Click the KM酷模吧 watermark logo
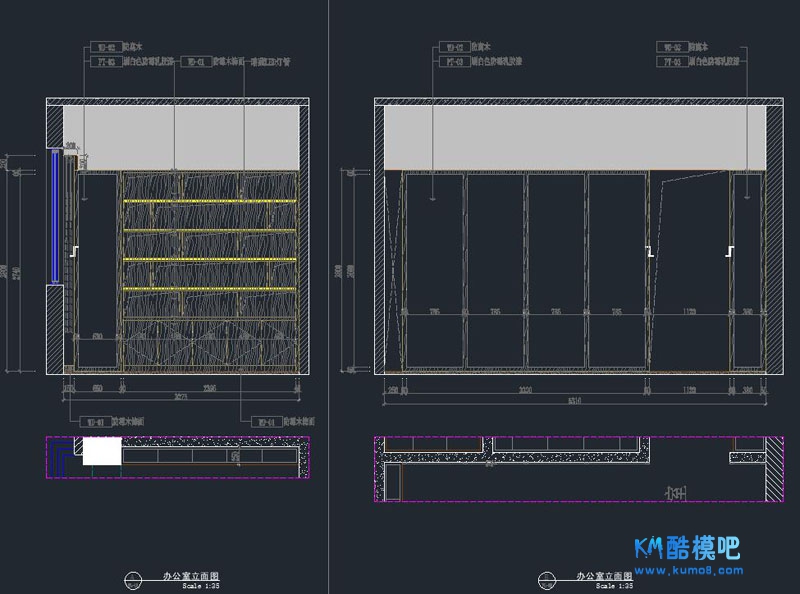Screen dimensions: 800x594 [x=686, y=547]
